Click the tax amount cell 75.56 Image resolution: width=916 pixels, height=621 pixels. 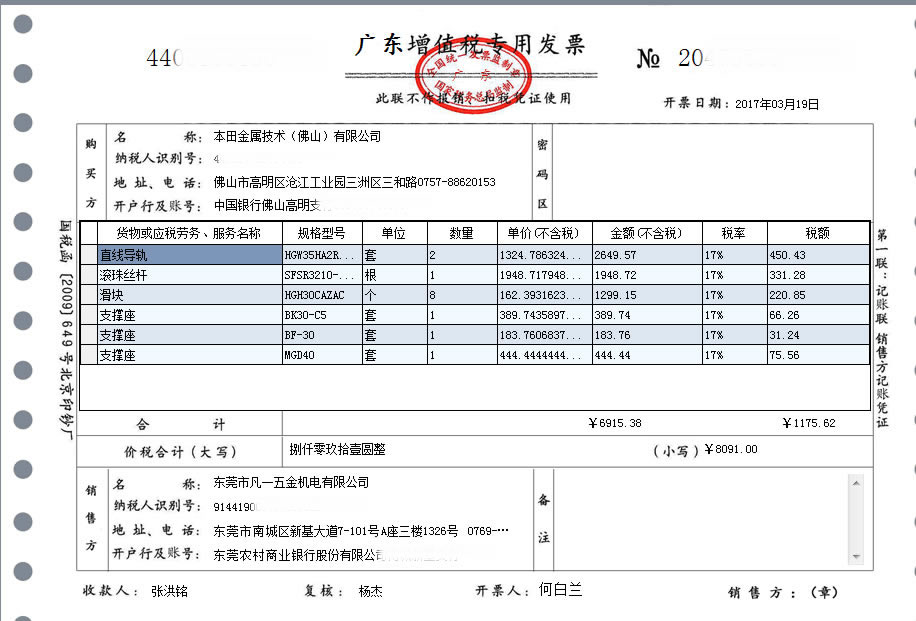point(818,355)
